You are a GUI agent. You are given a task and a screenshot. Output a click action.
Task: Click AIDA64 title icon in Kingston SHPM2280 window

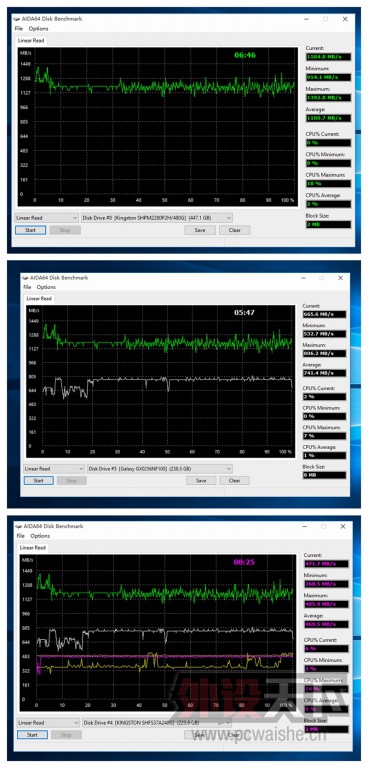(x=17, y=19)
